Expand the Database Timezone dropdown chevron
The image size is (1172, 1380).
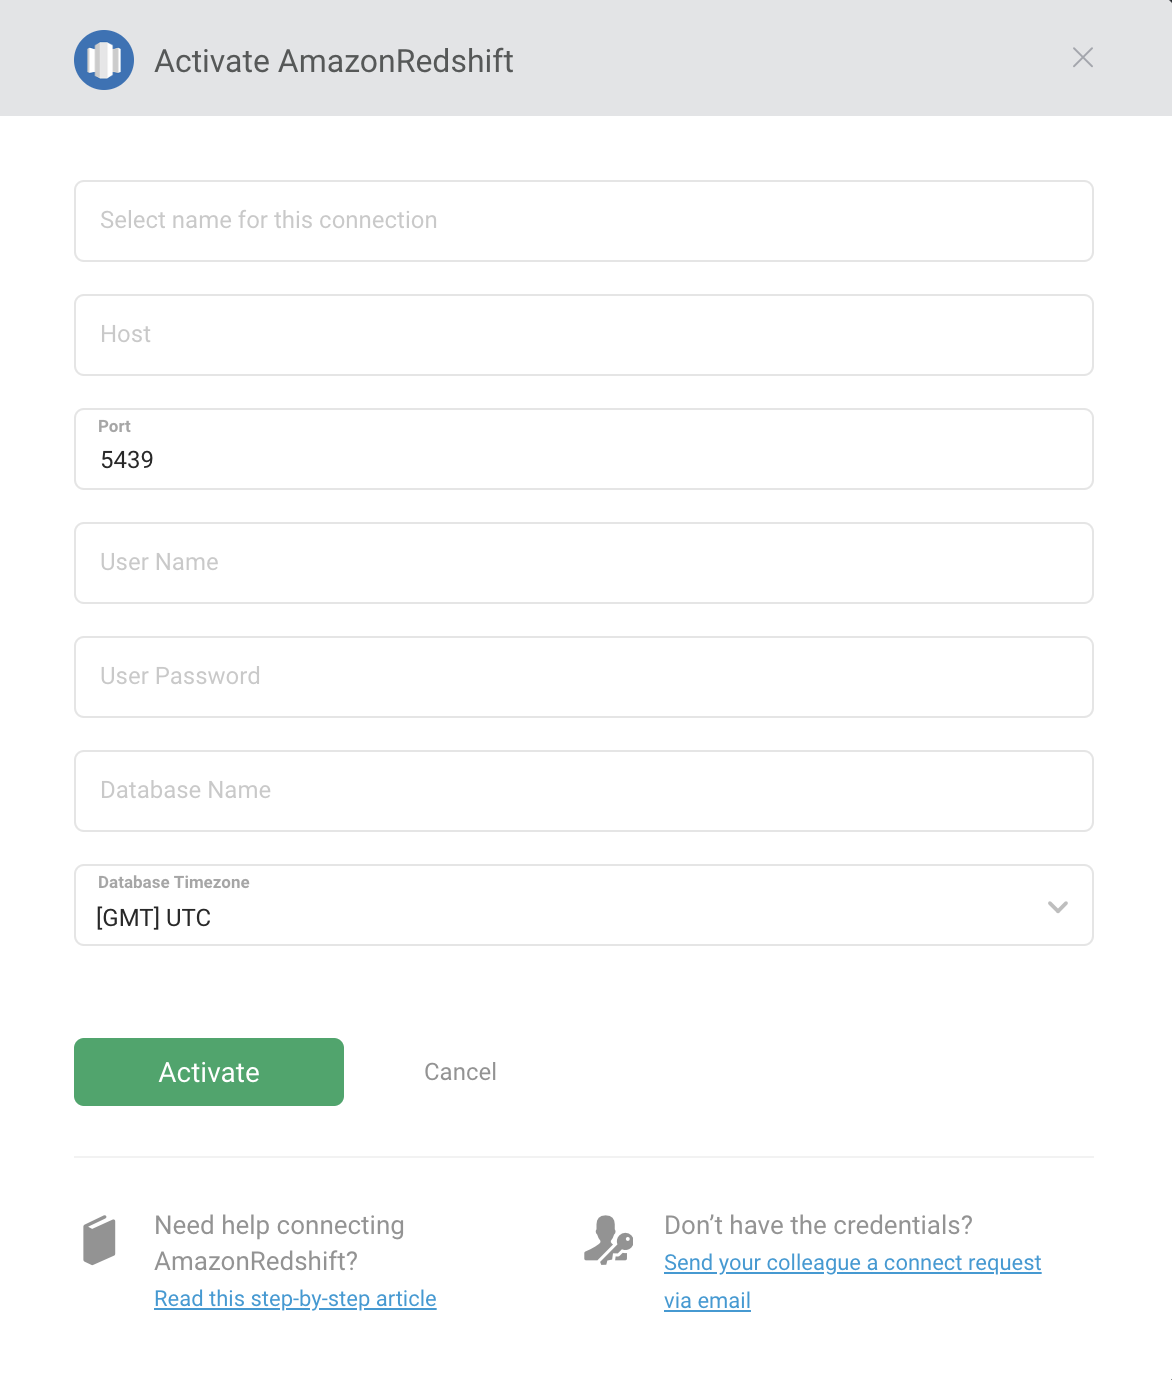[1057, 908]
